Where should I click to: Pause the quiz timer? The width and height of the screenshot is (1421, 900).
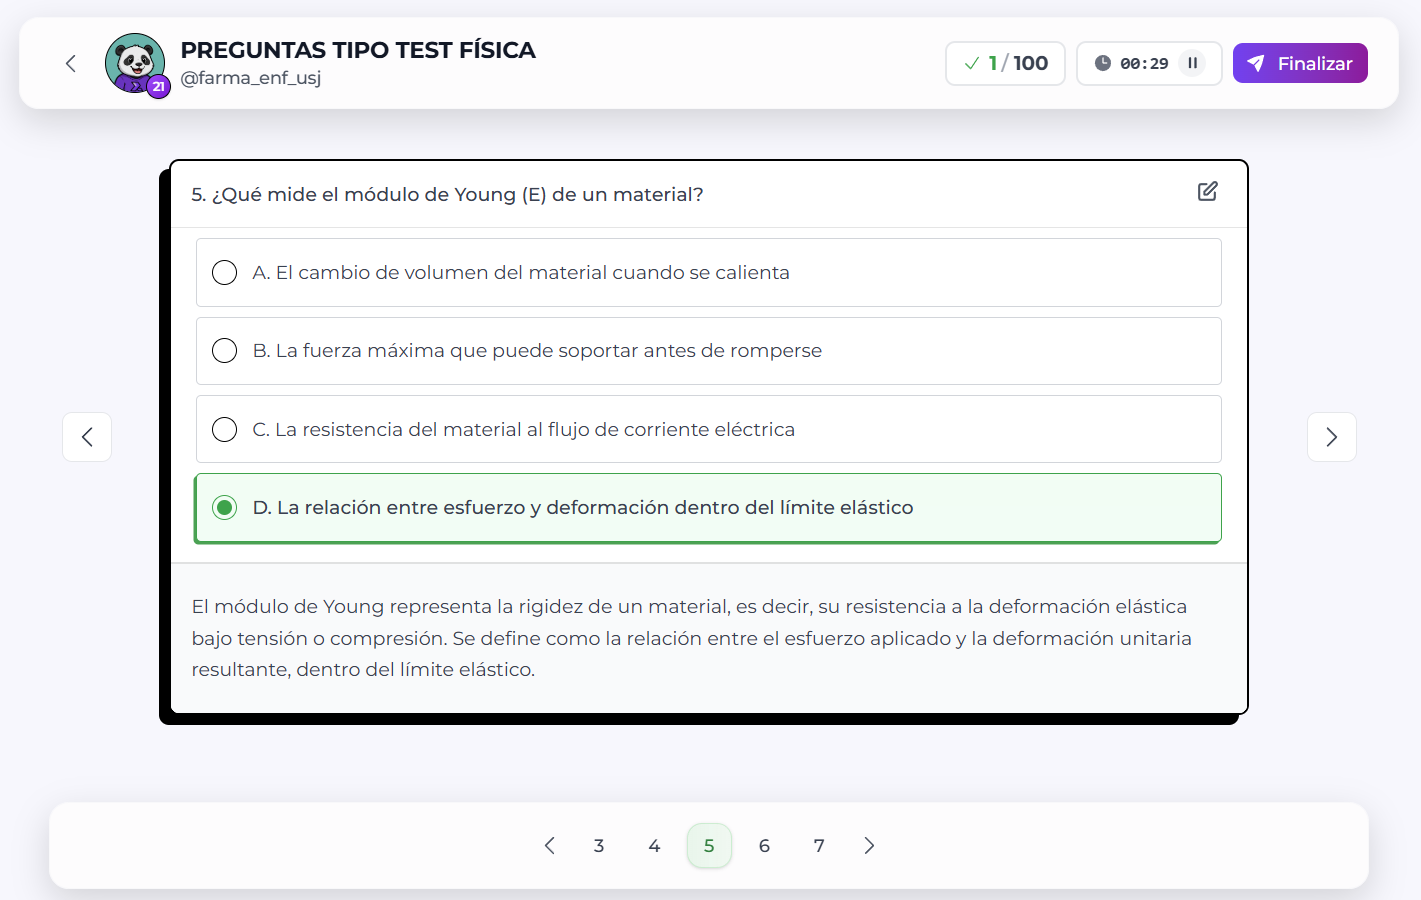click(x=1192, y=62)
